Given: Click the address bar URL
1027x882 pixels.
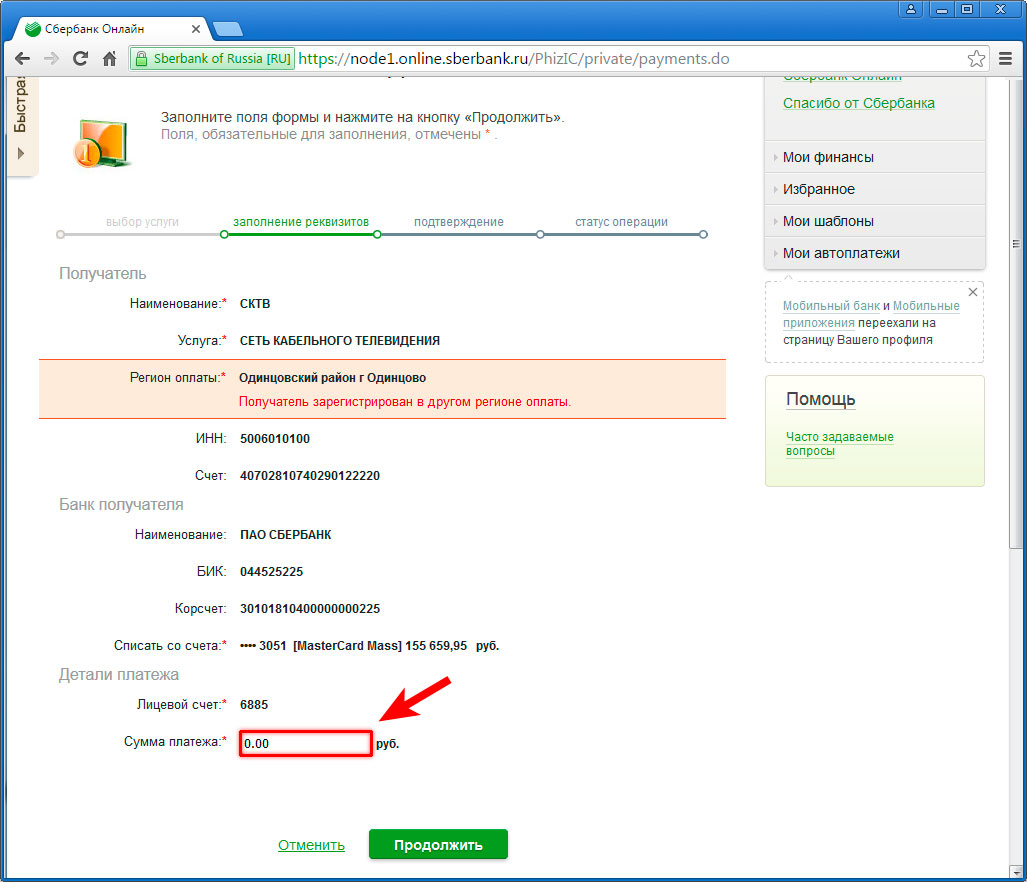Looking at the screenshot, I should [514, 59].
